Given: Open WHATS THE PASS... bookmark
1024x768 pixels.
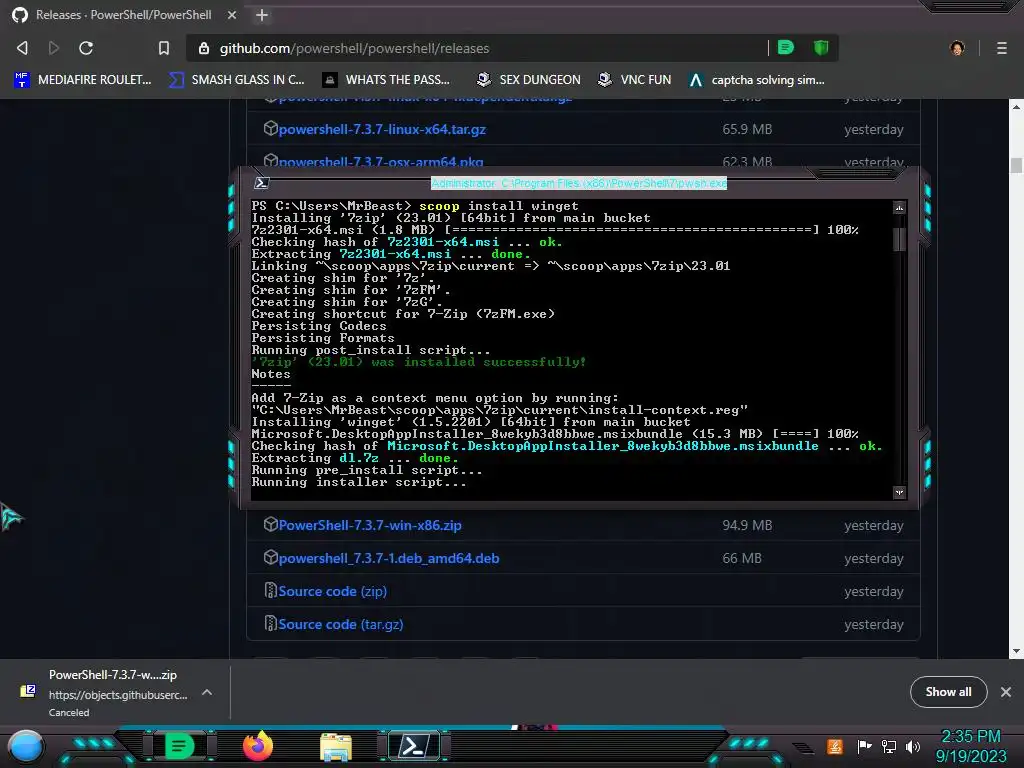Looking at the screenshot, I should 387,80.
